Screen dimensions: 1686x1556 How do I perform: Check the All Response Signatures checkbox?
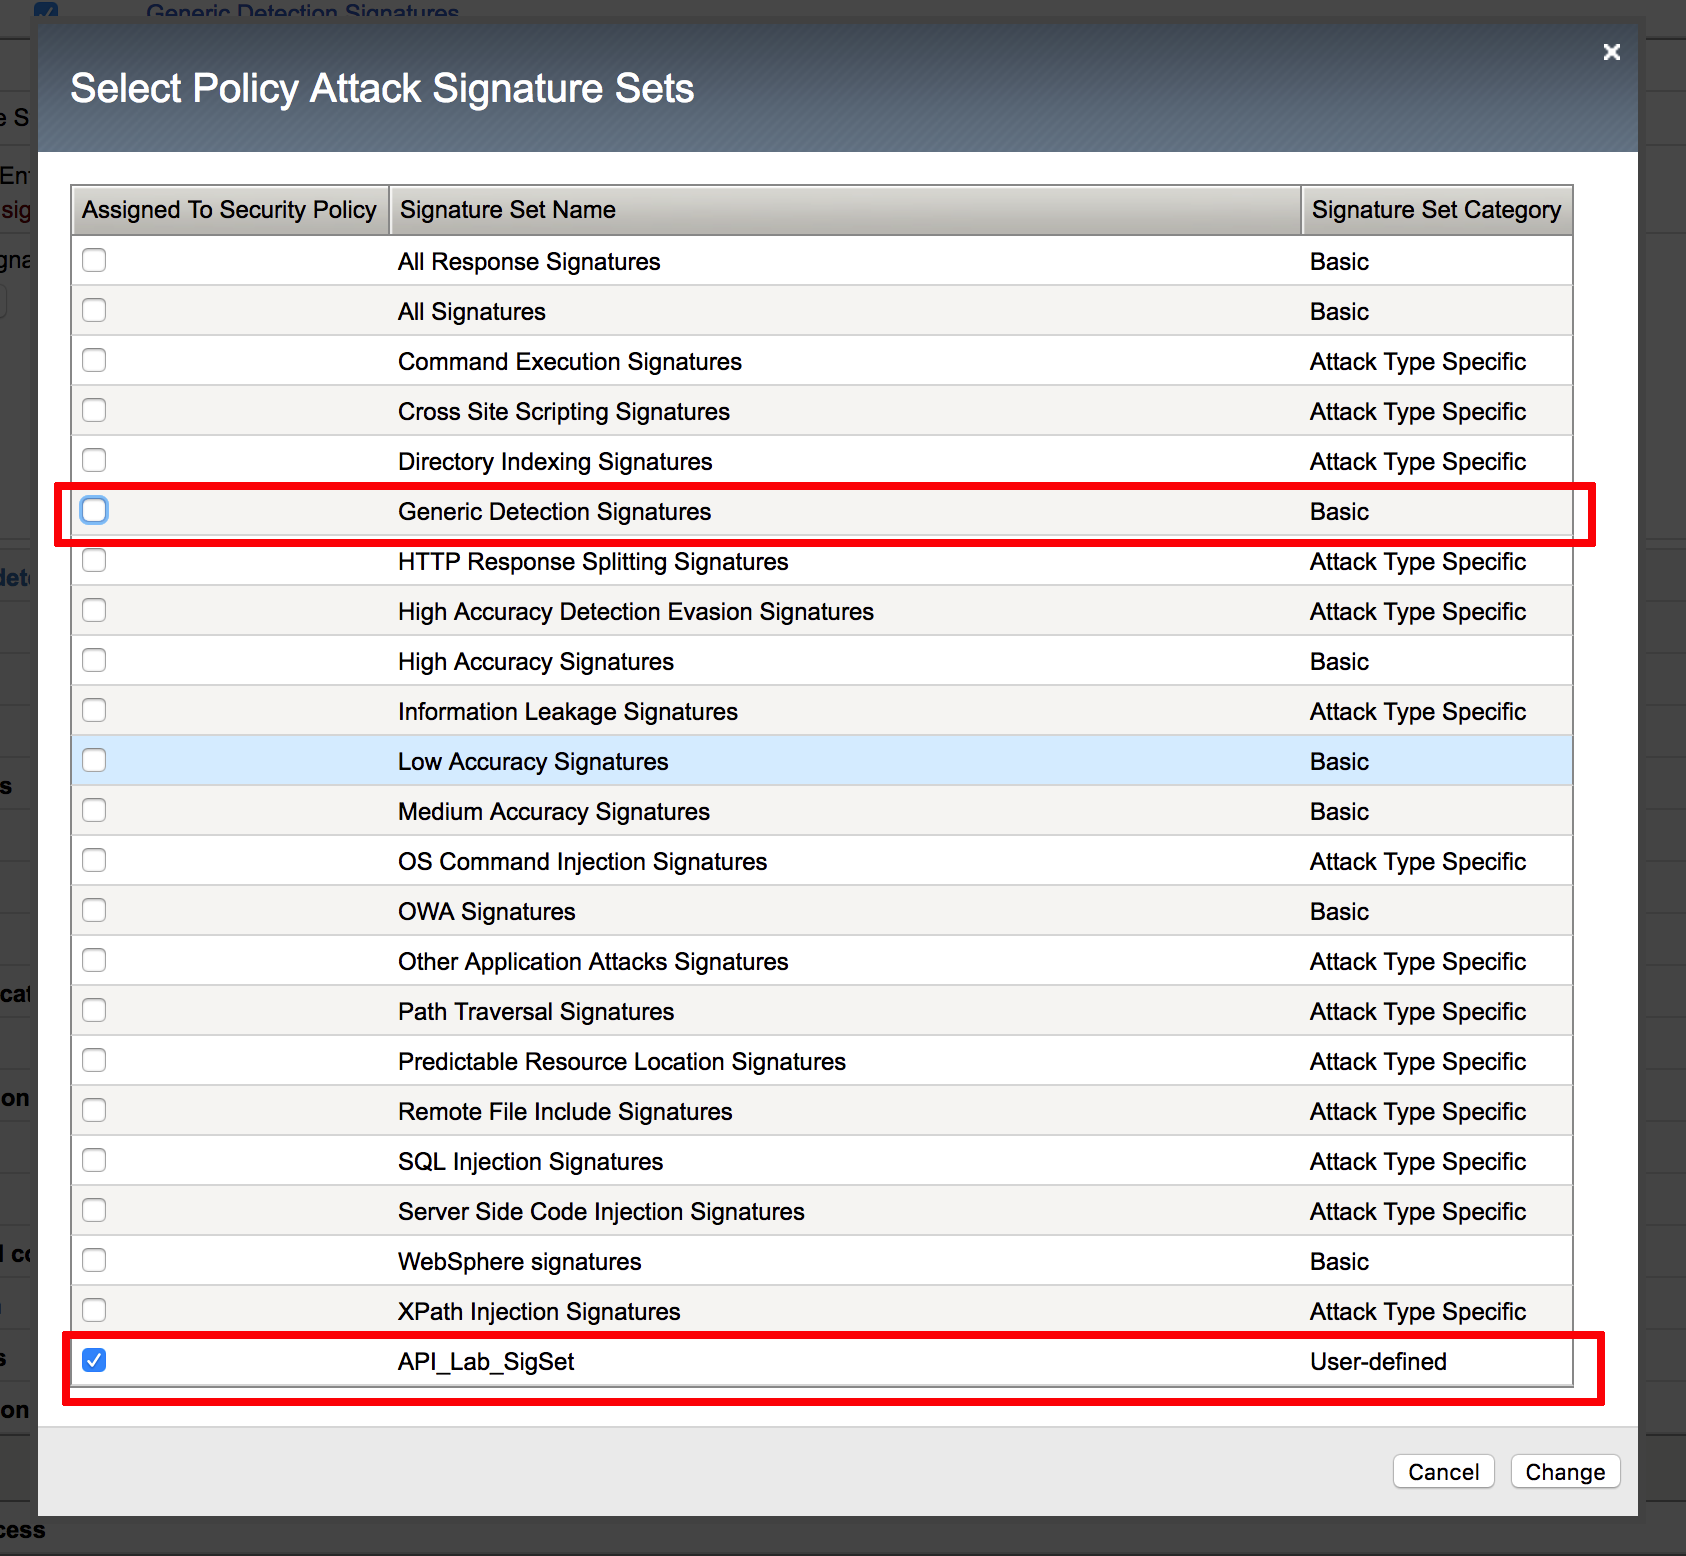tap(94, 260)
